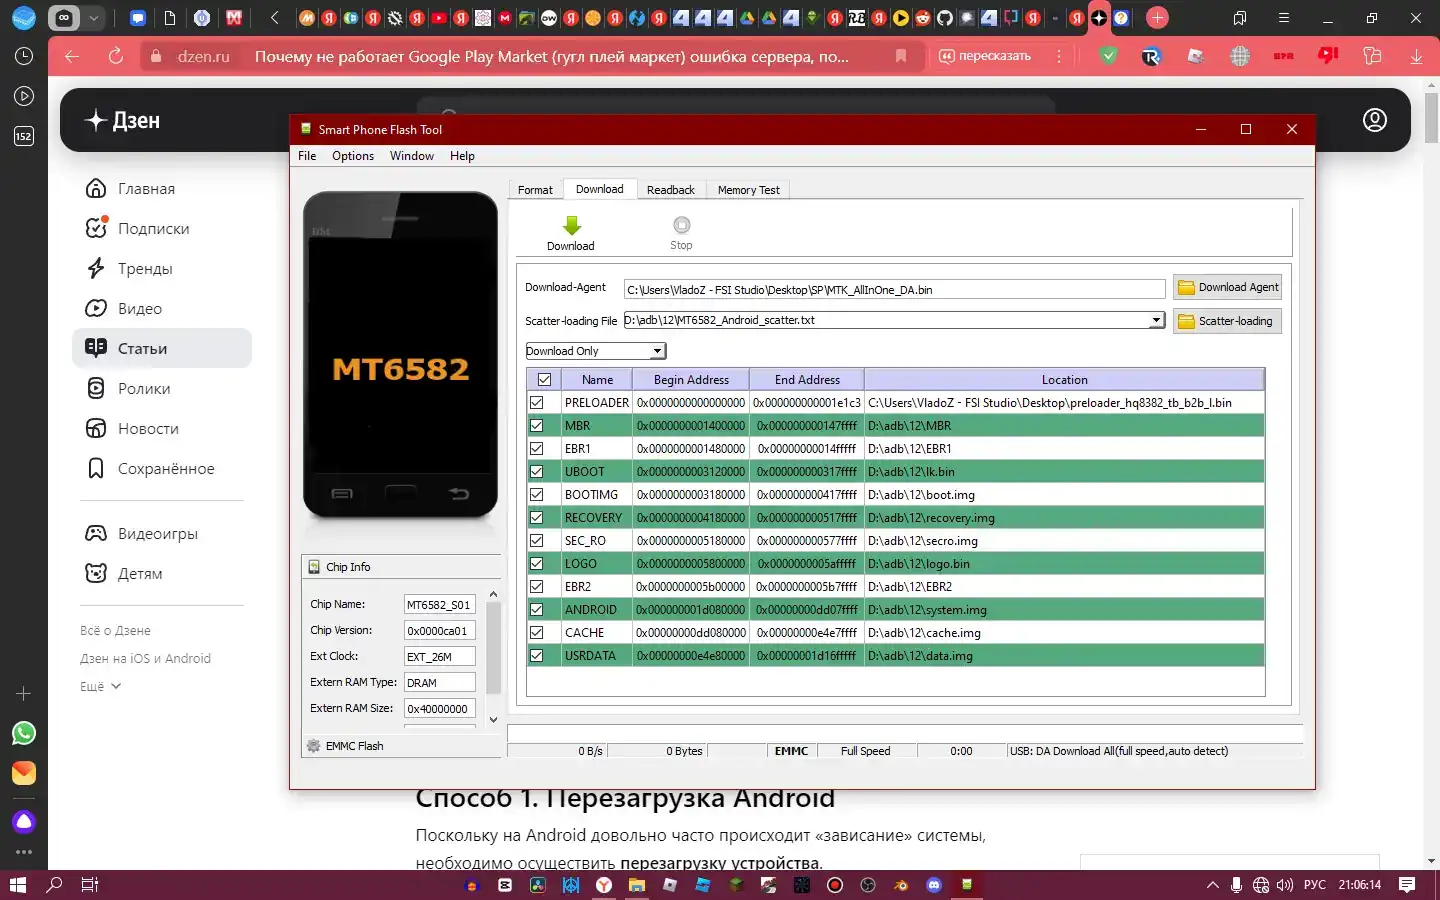Click the green Download arrow icon
The image size is (1440, 900).
[x=571, y=226]
